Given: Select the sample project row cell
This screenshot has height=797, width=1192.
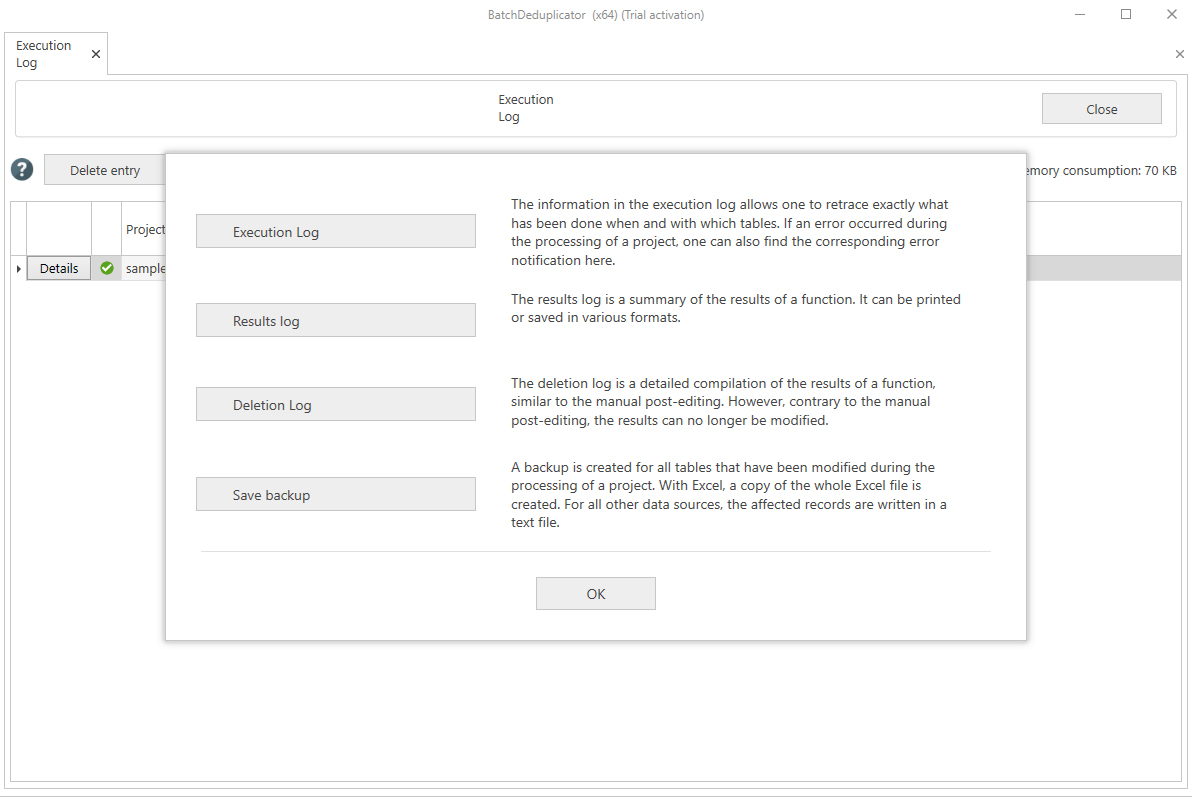Looking at the screenshot, I should (x=144, y=268).
